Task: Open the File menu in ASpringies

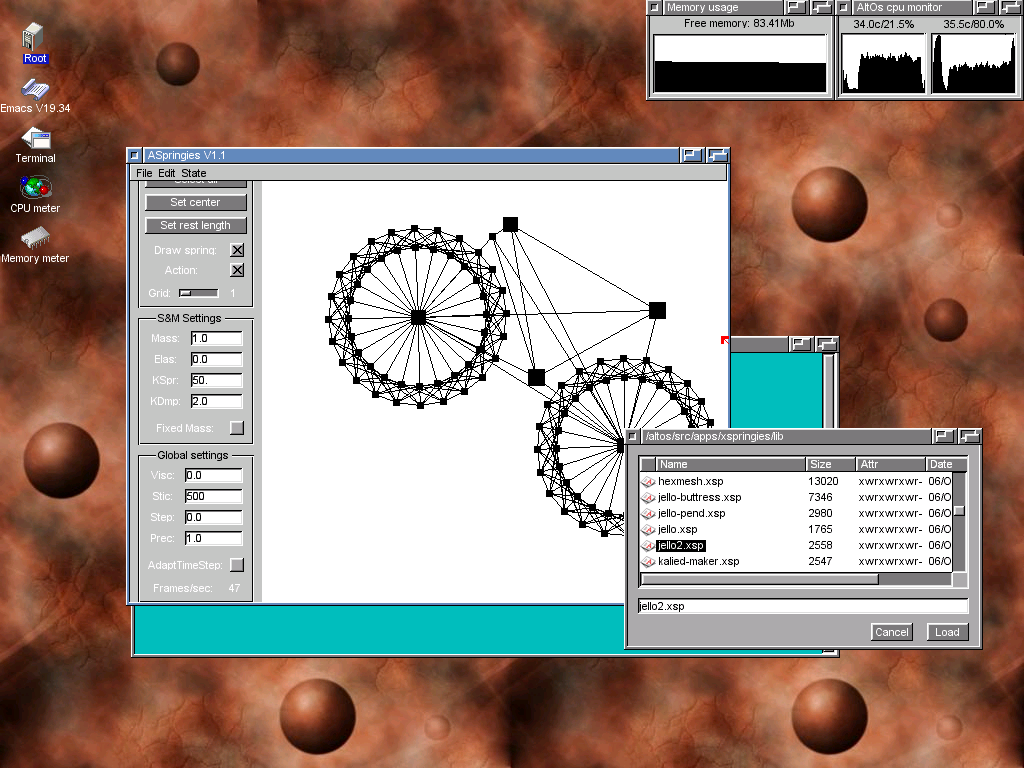Action: pos(144,173)
